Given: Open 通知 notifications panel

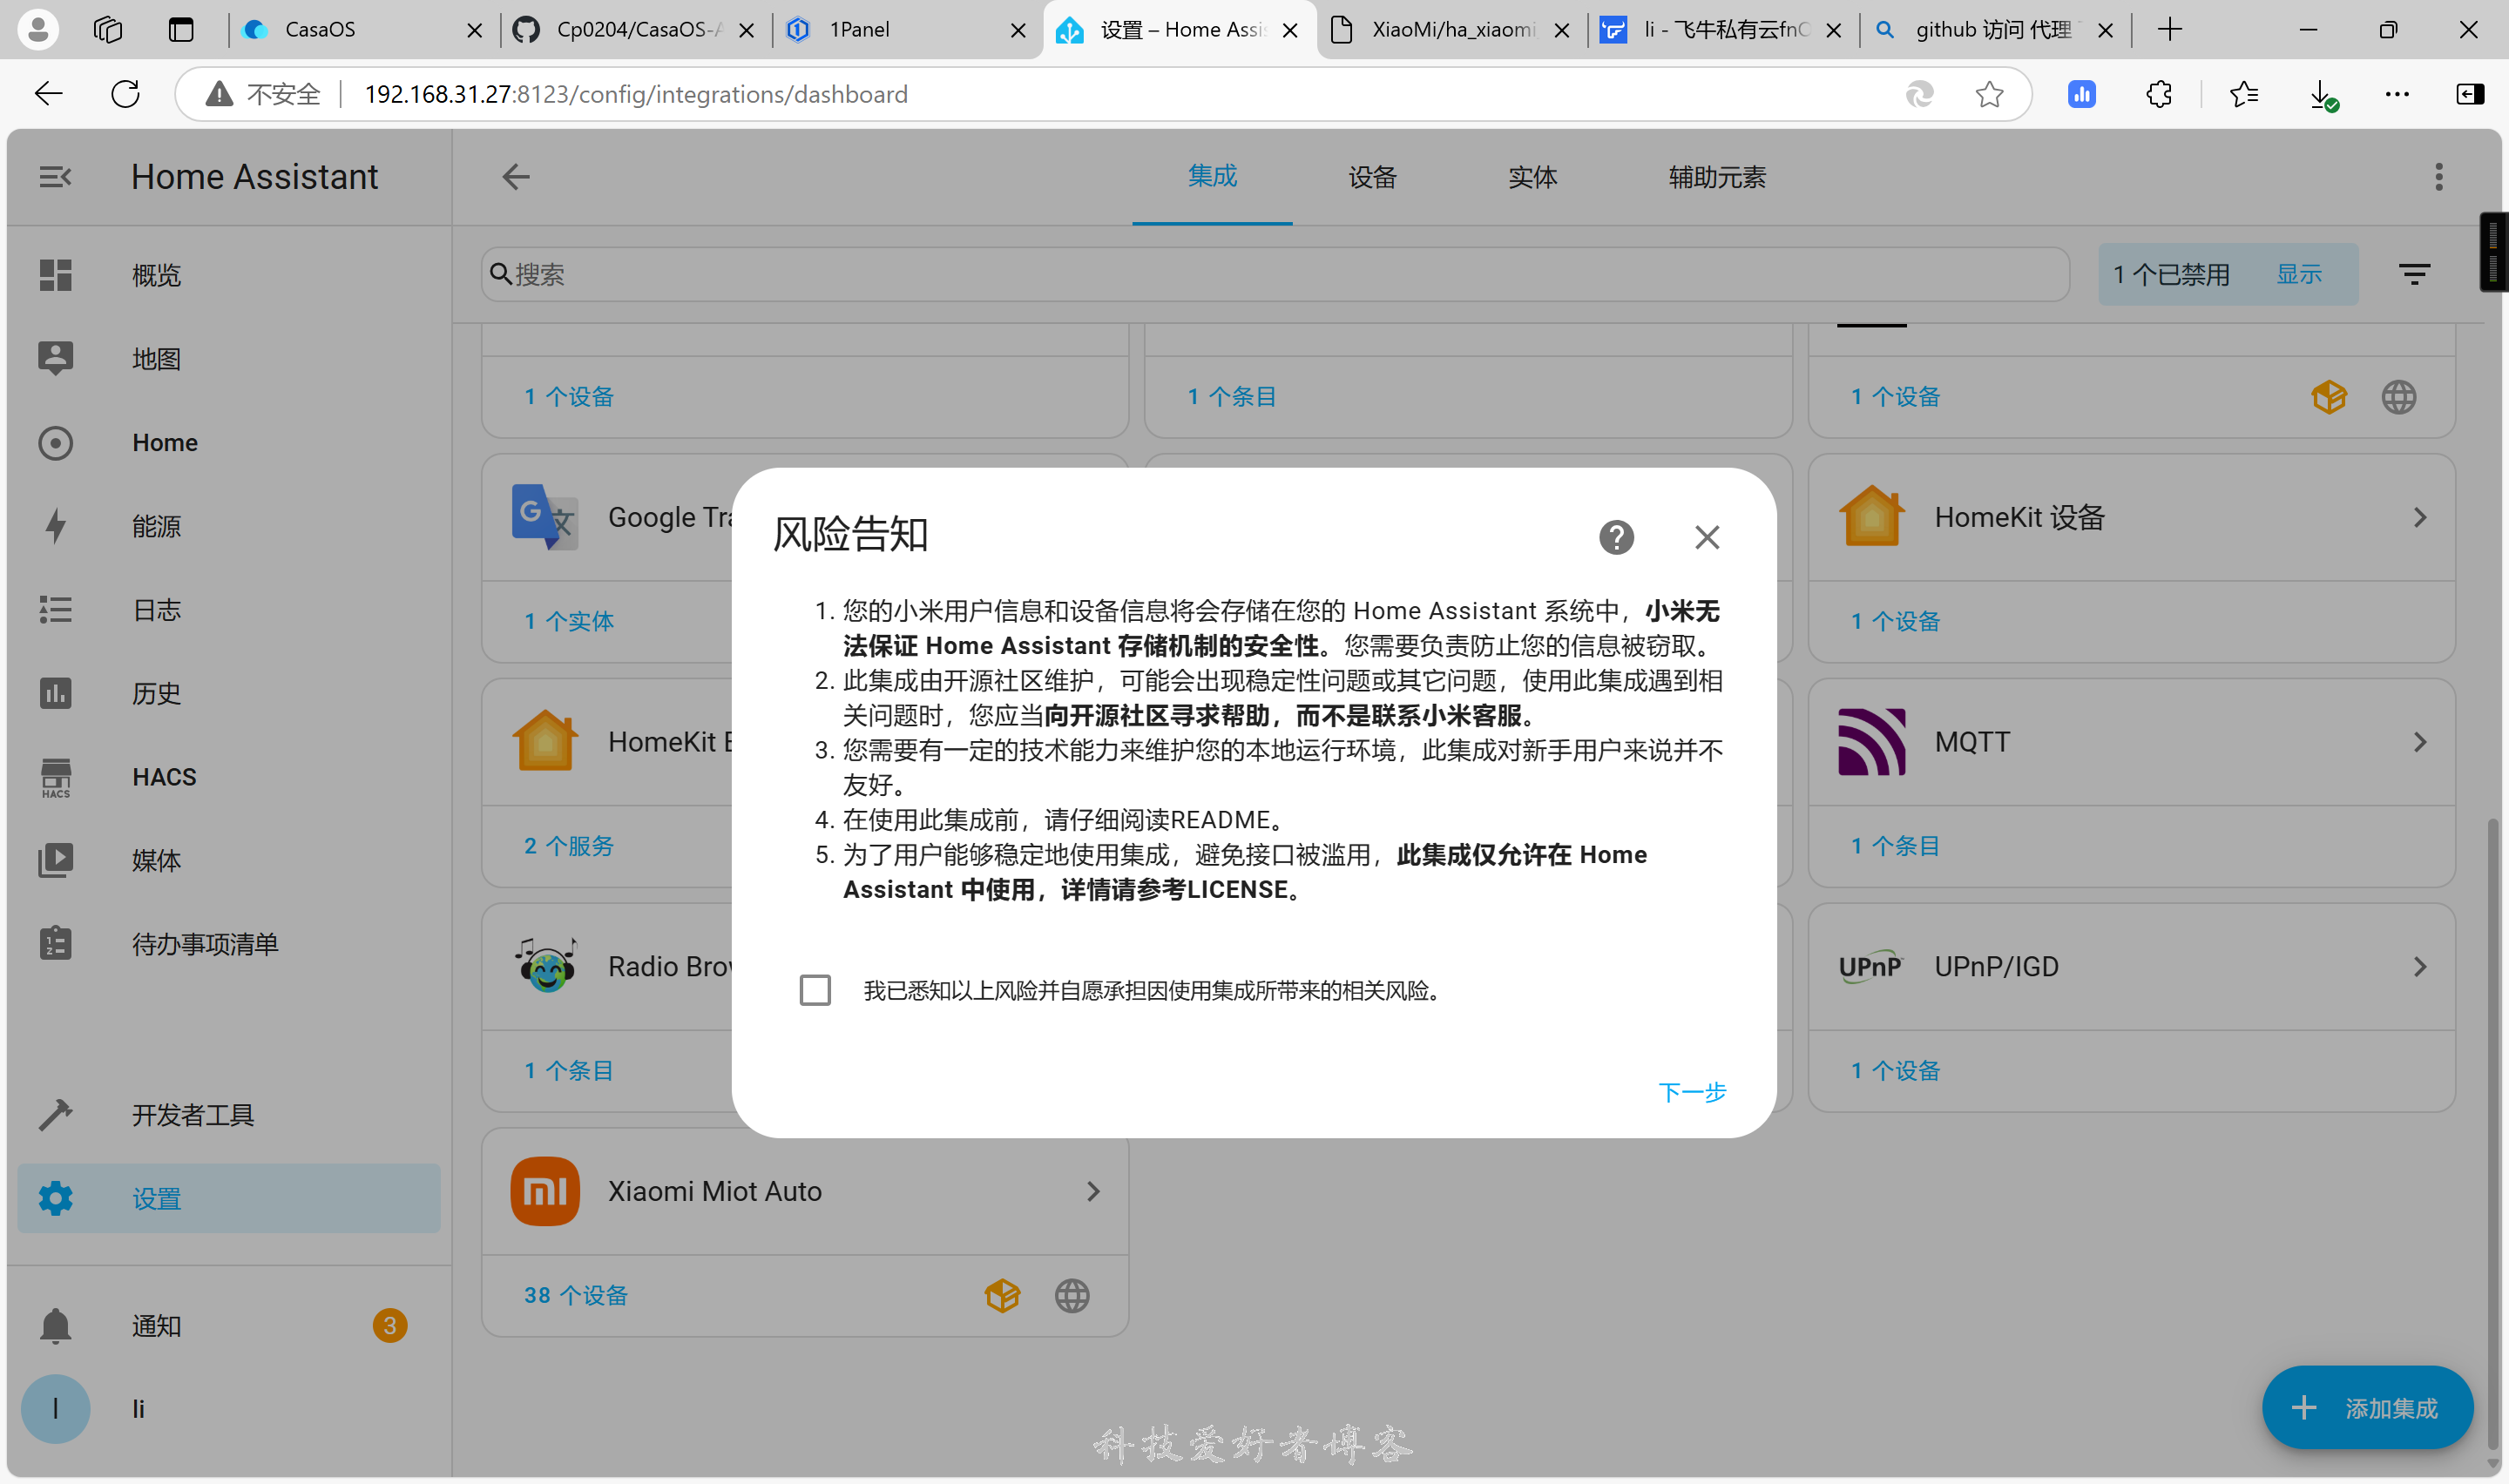Looking at the screenshot, I should tap(229, 1326).
